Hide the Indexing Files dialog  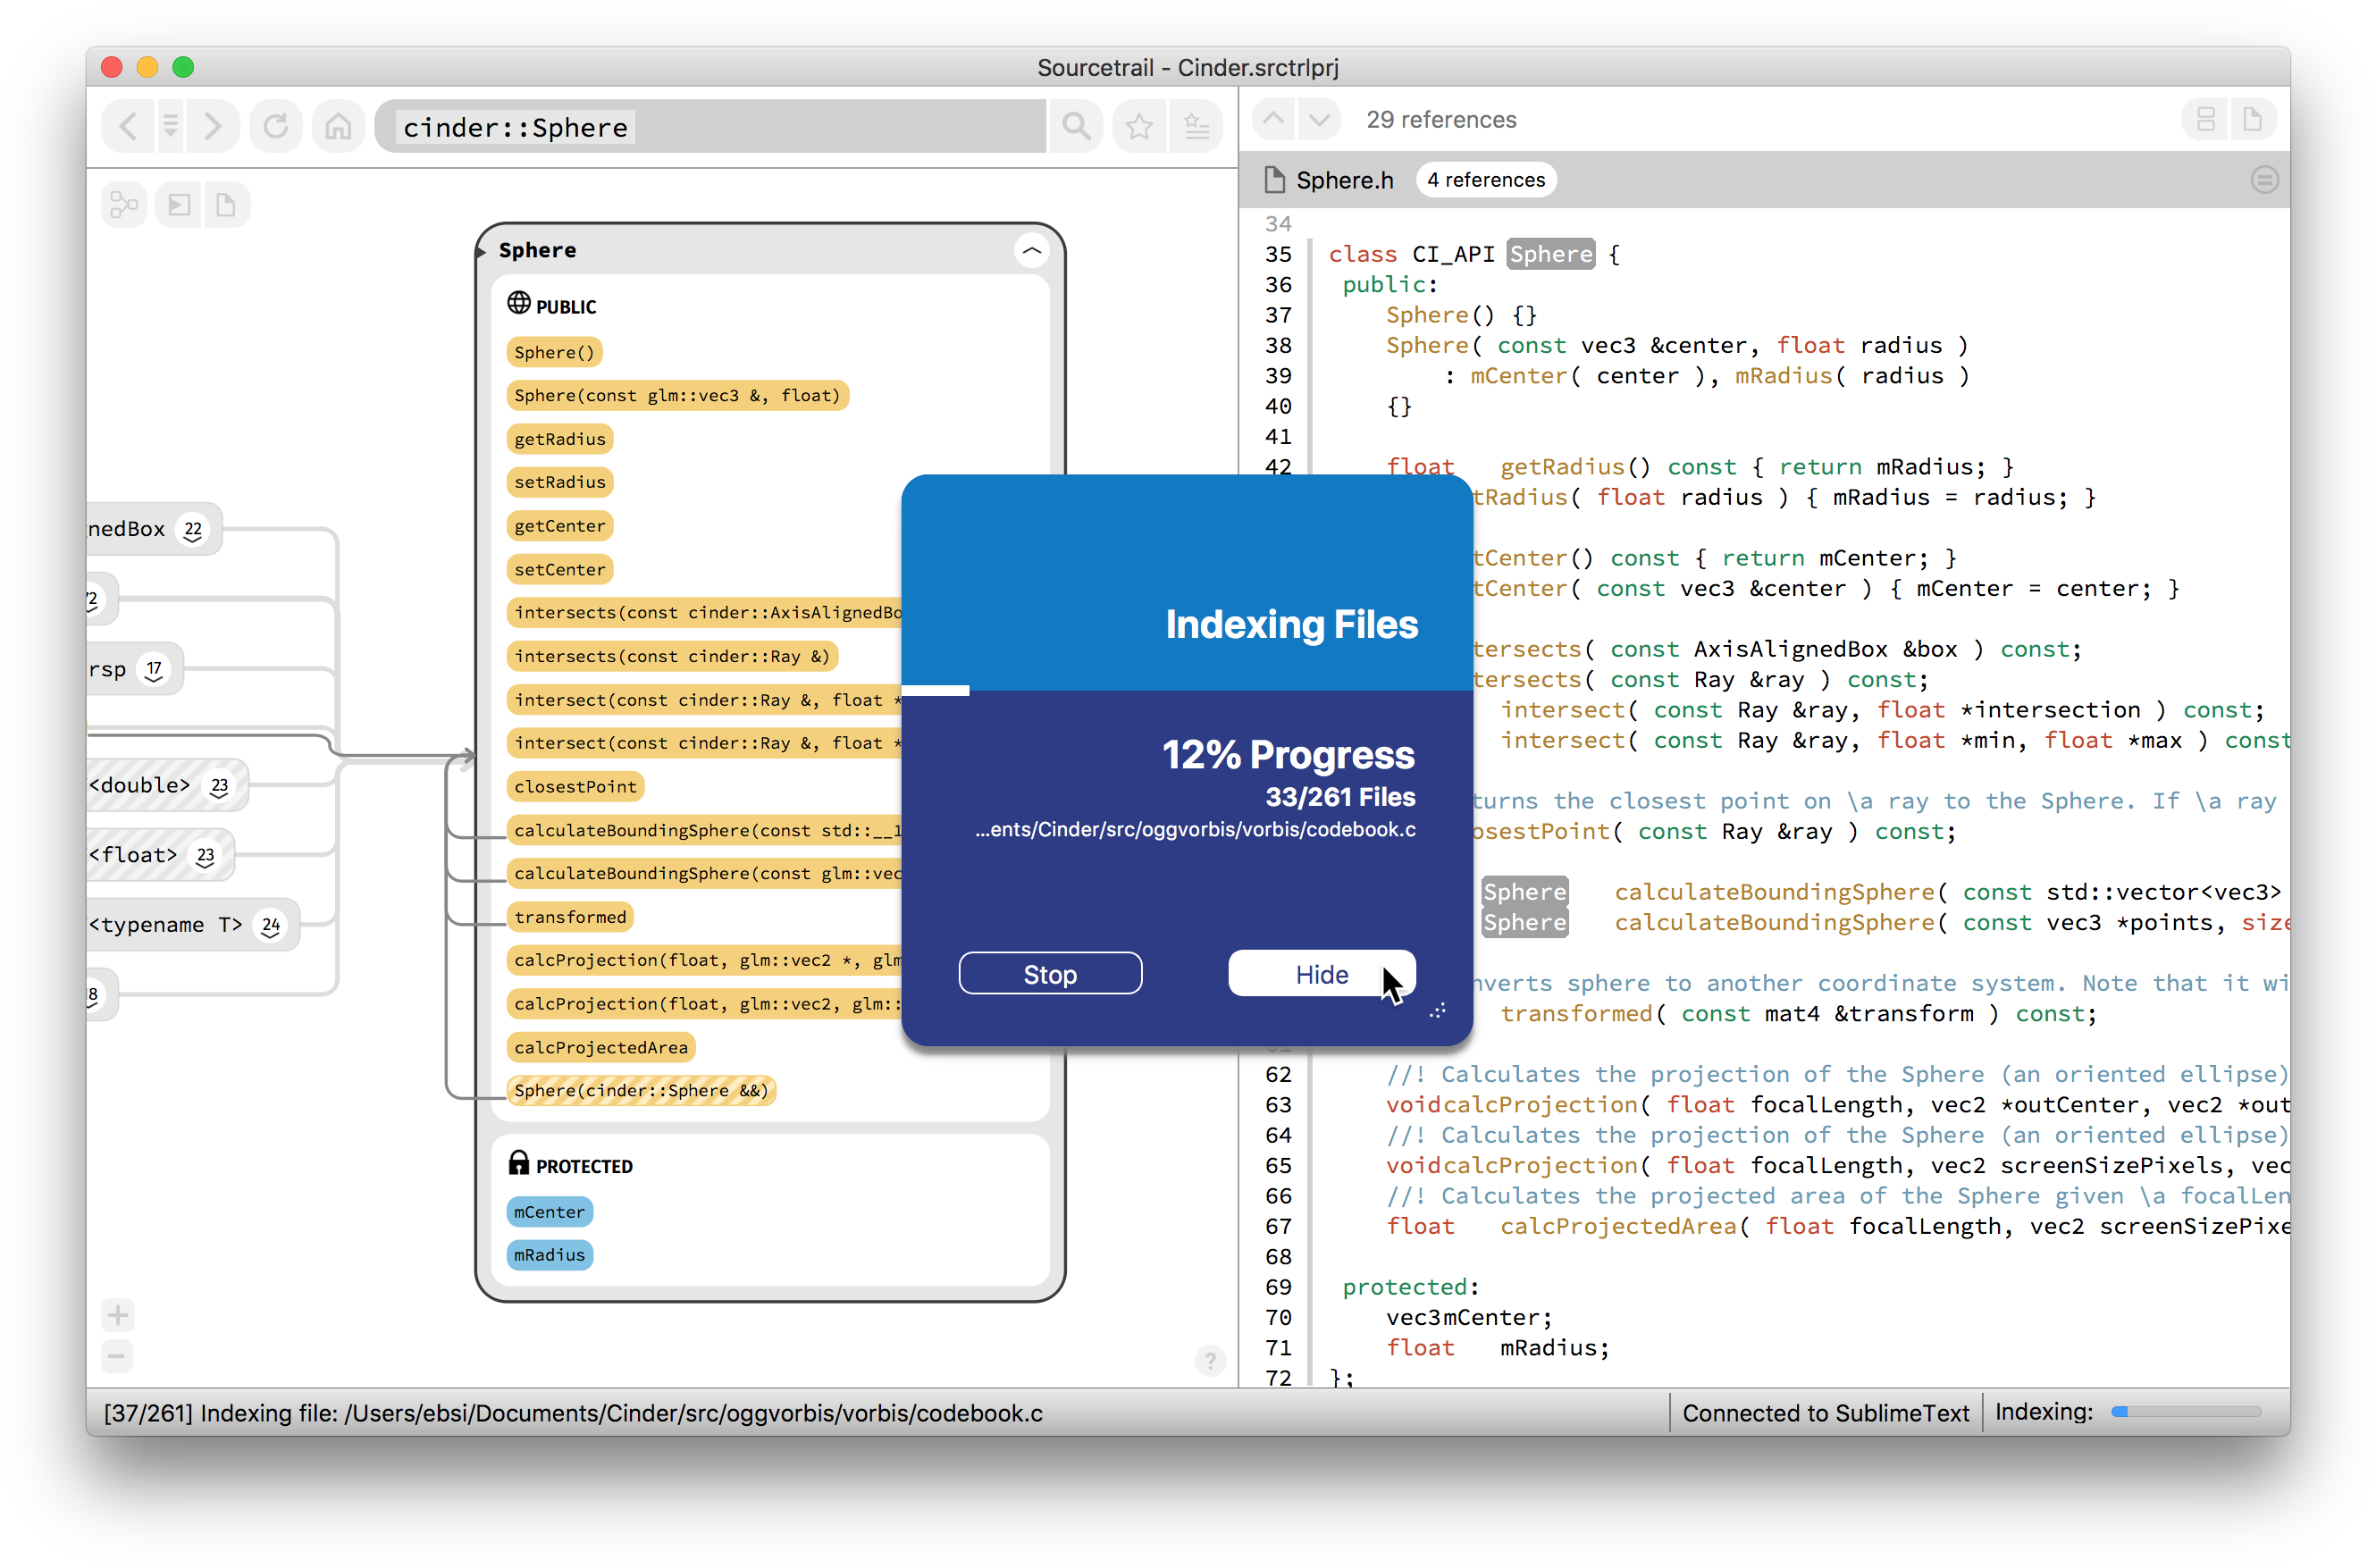pyautogui.click(x=1321, y=973)
